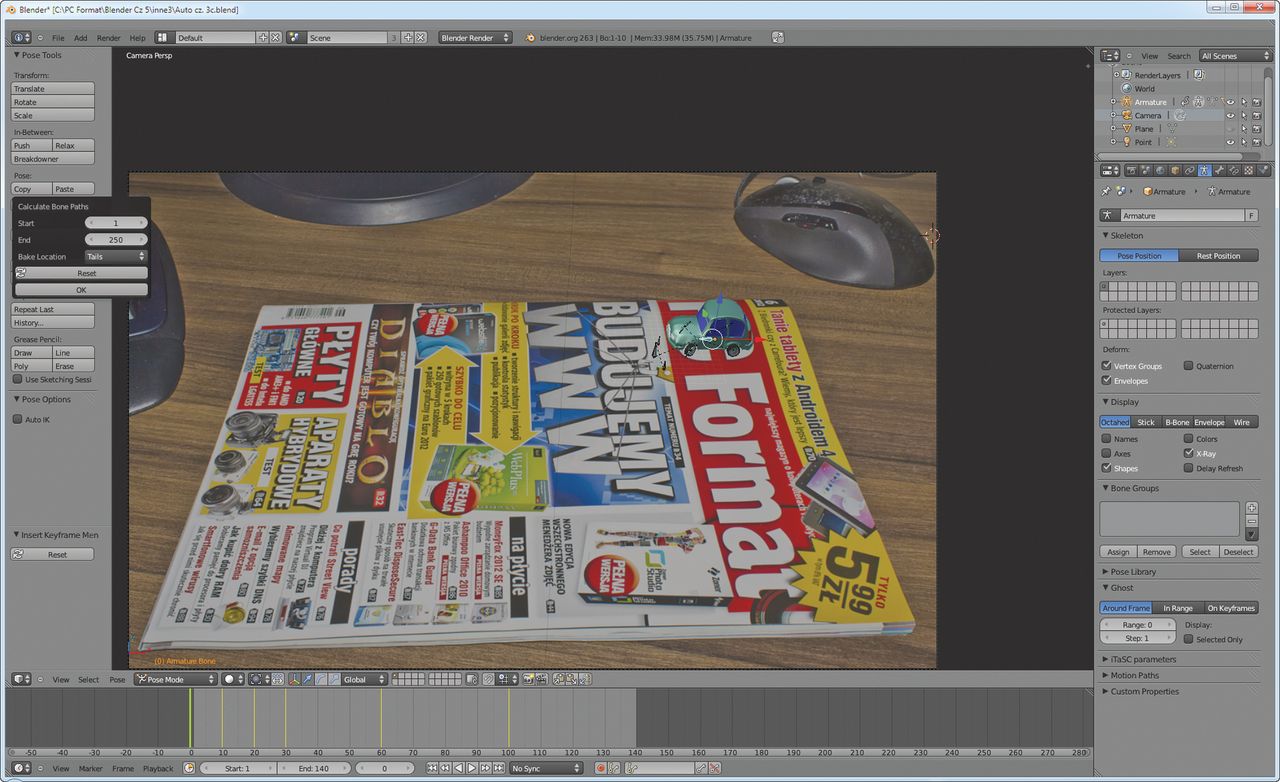Toggle Camera visibility eye in outliner
The height and width of the screenshot is (782, 1280).
(x=1231, y=115)
